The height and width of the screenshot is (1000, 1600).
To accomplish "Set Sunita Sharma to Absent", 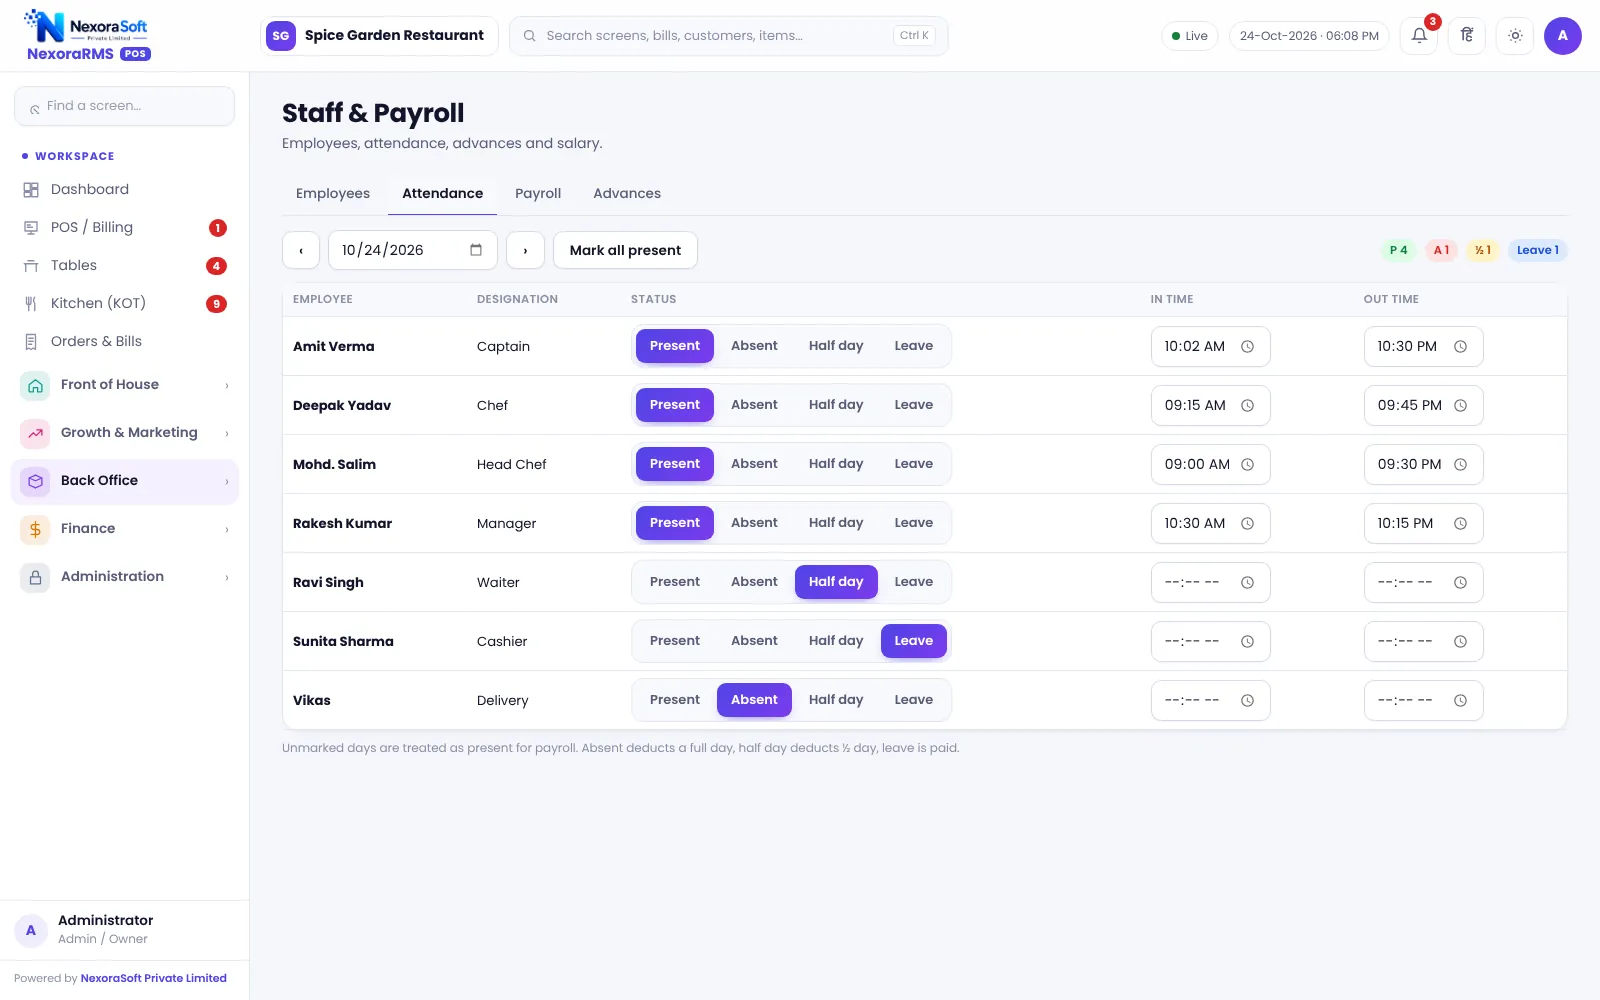I will click(754, 641).
